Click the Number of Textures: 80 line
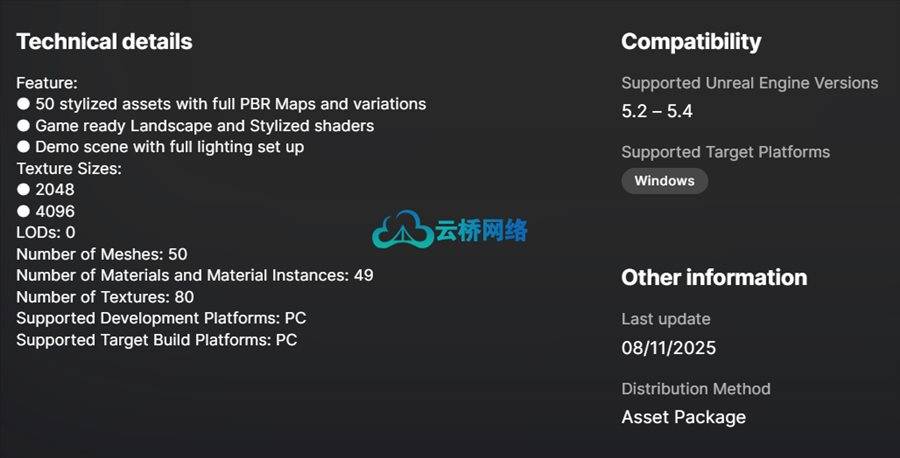900x458 pixels. pos(105,297)
